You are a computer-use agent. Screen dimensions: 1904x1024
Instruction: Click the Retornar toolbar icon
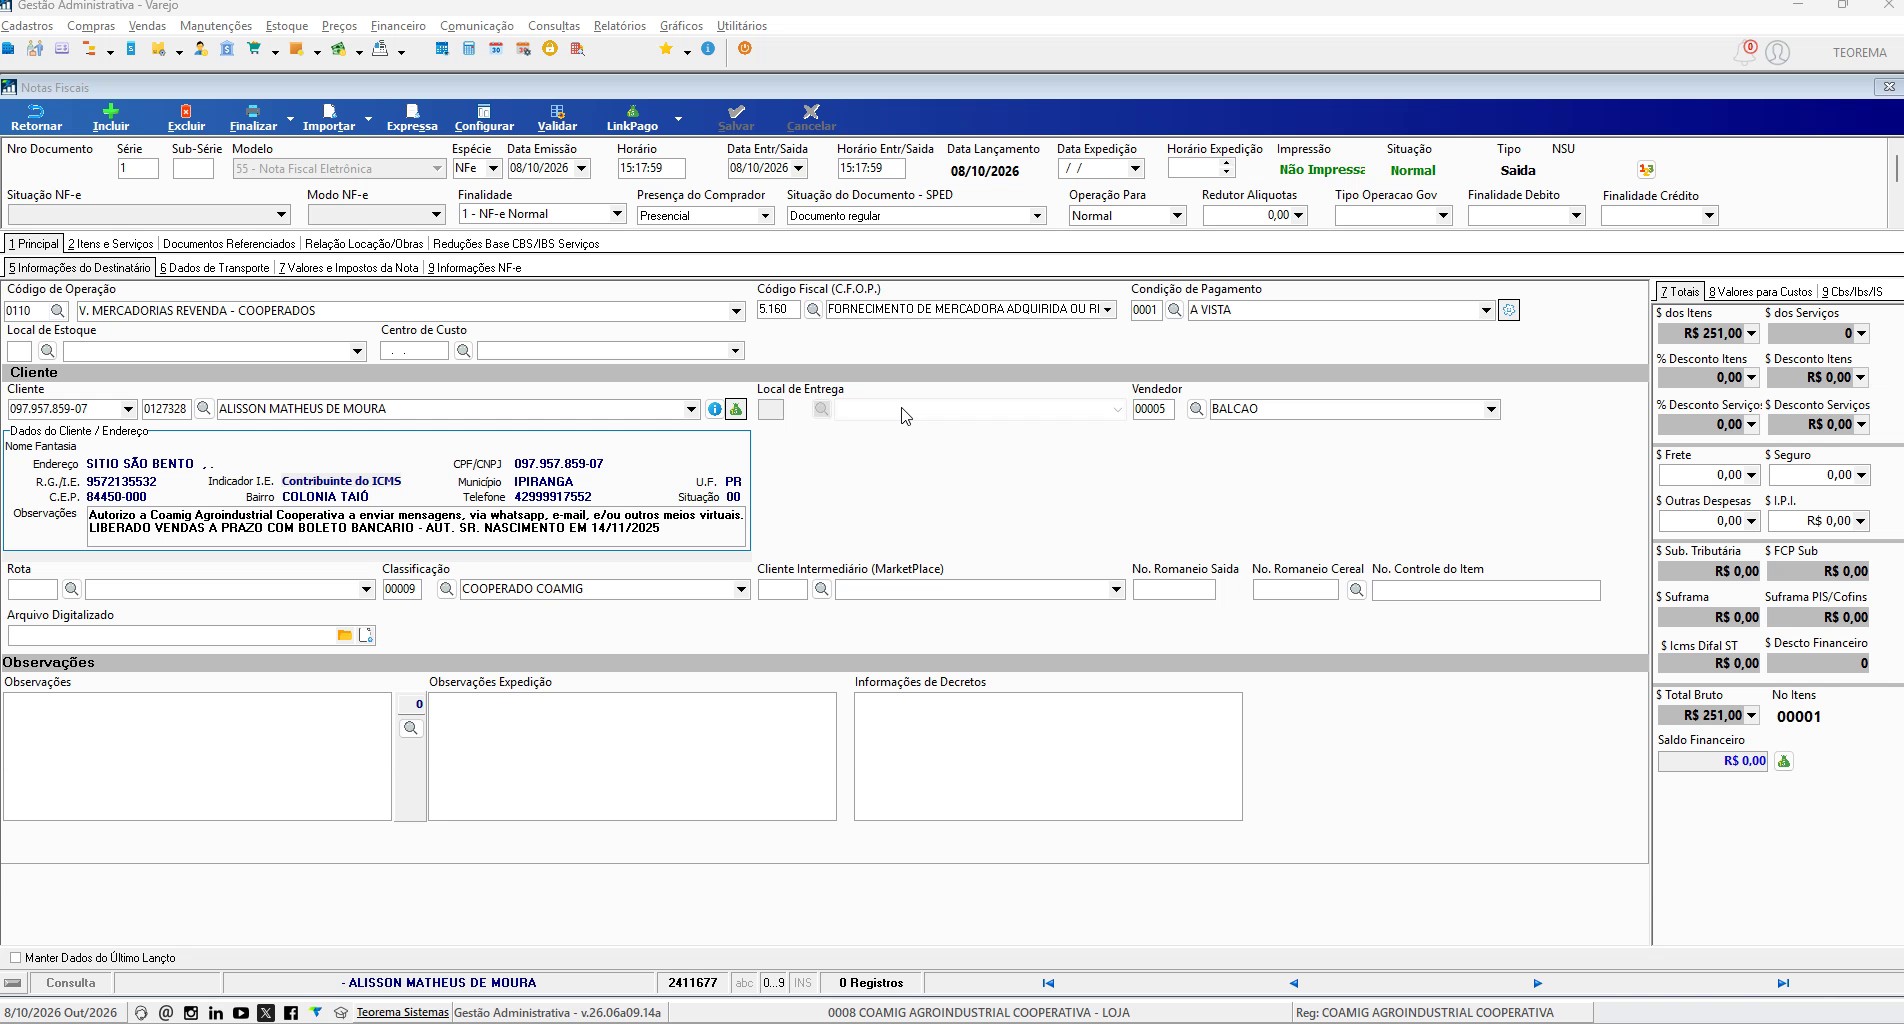(36, 117)
